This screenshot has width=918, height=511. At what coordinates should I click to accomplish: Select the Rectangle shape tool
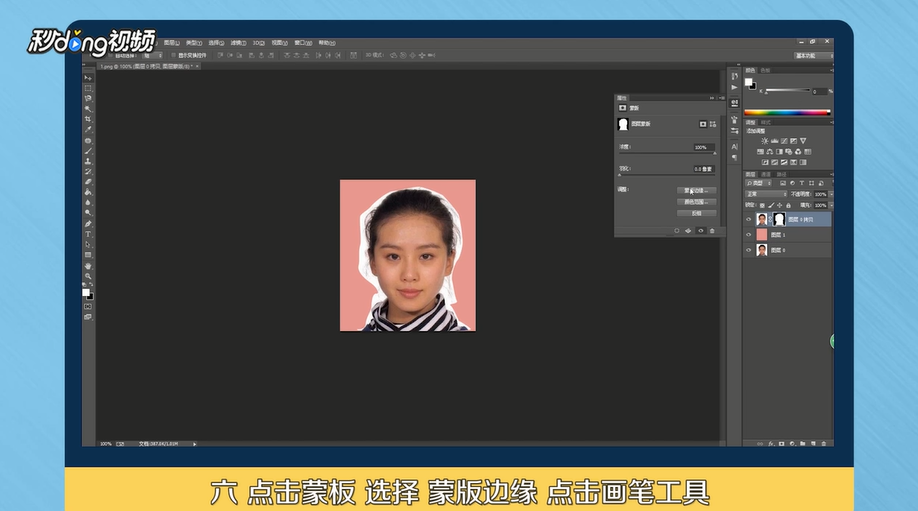88,255
